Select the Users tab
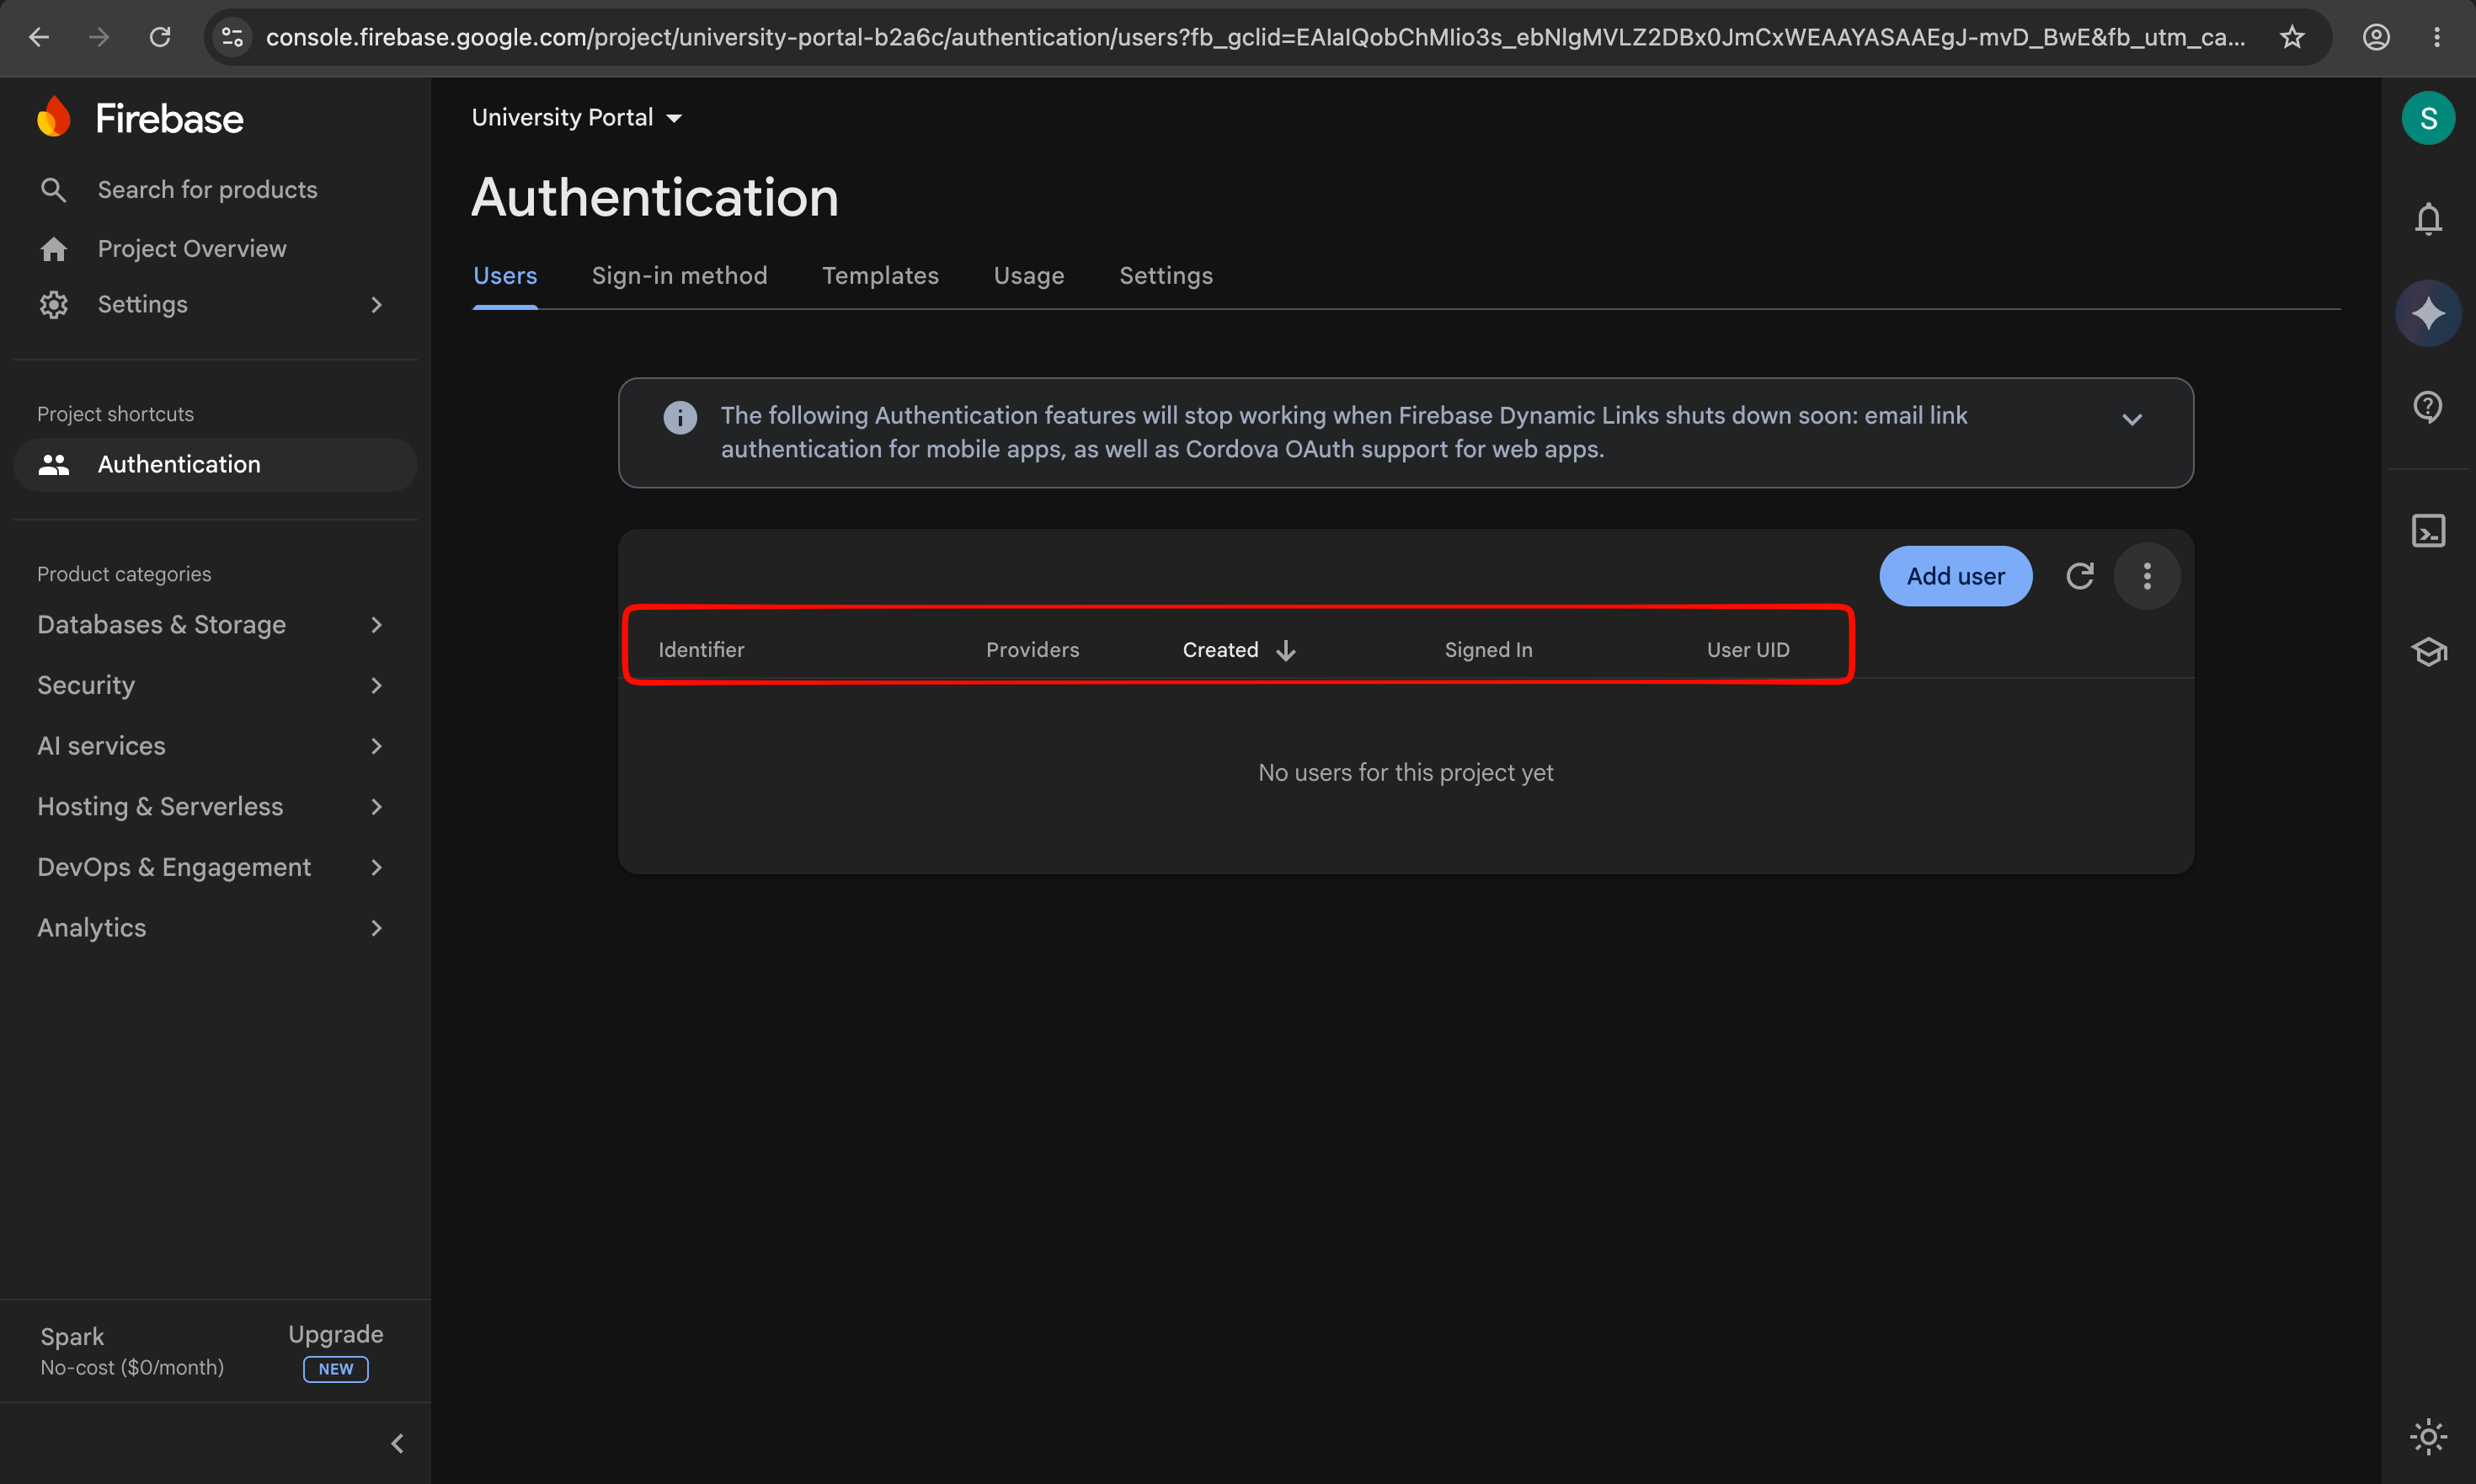Screen dimensions: 2476x1484 point(505,276)
